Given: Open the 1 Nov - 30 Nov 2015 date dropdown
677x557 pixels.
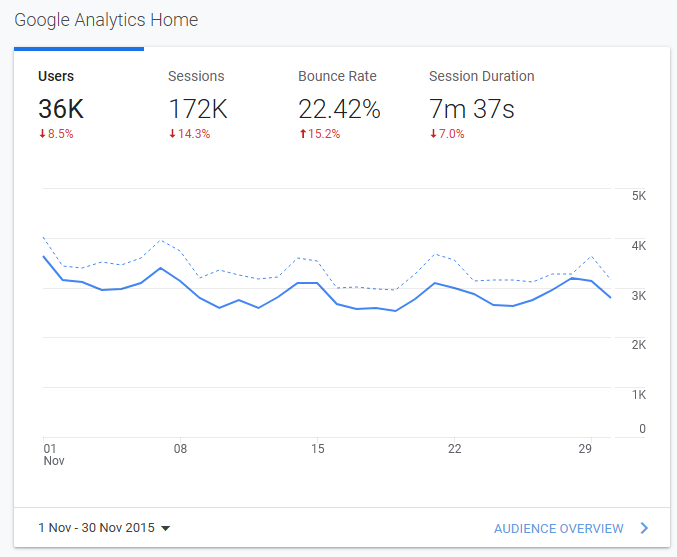Looking at the screenshot, I should pyautogui.click(x=104, y=528).
